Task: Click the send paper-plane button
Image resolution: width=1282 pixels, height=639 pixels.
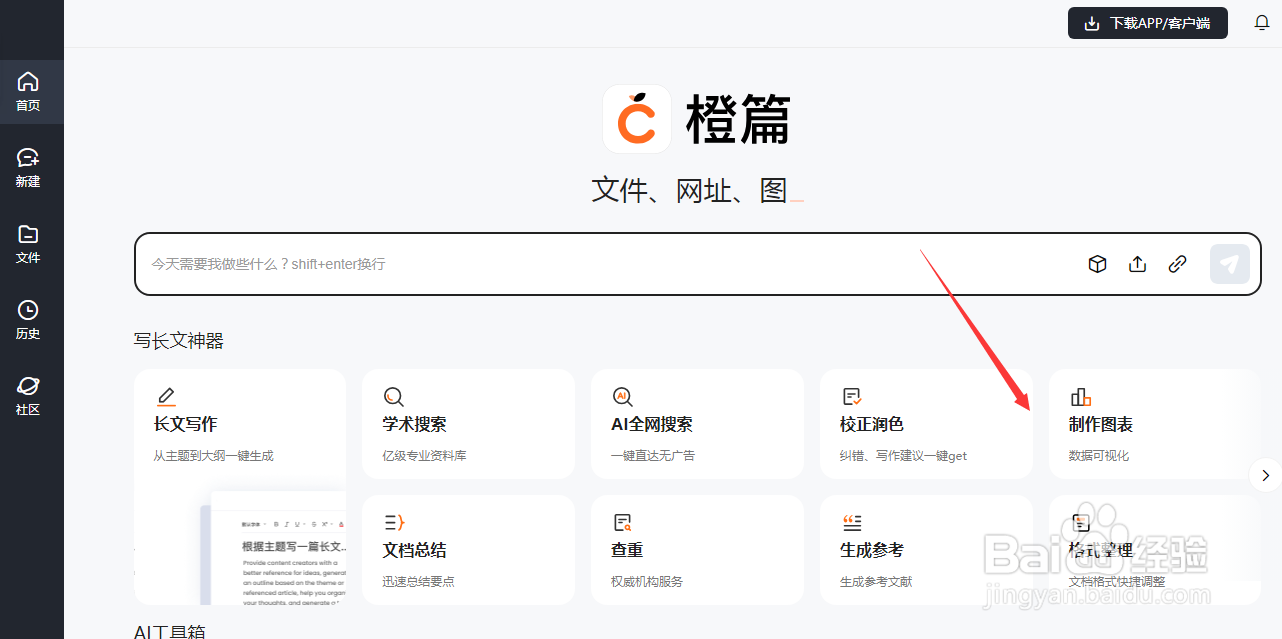Action: (x=1230, y=264)
